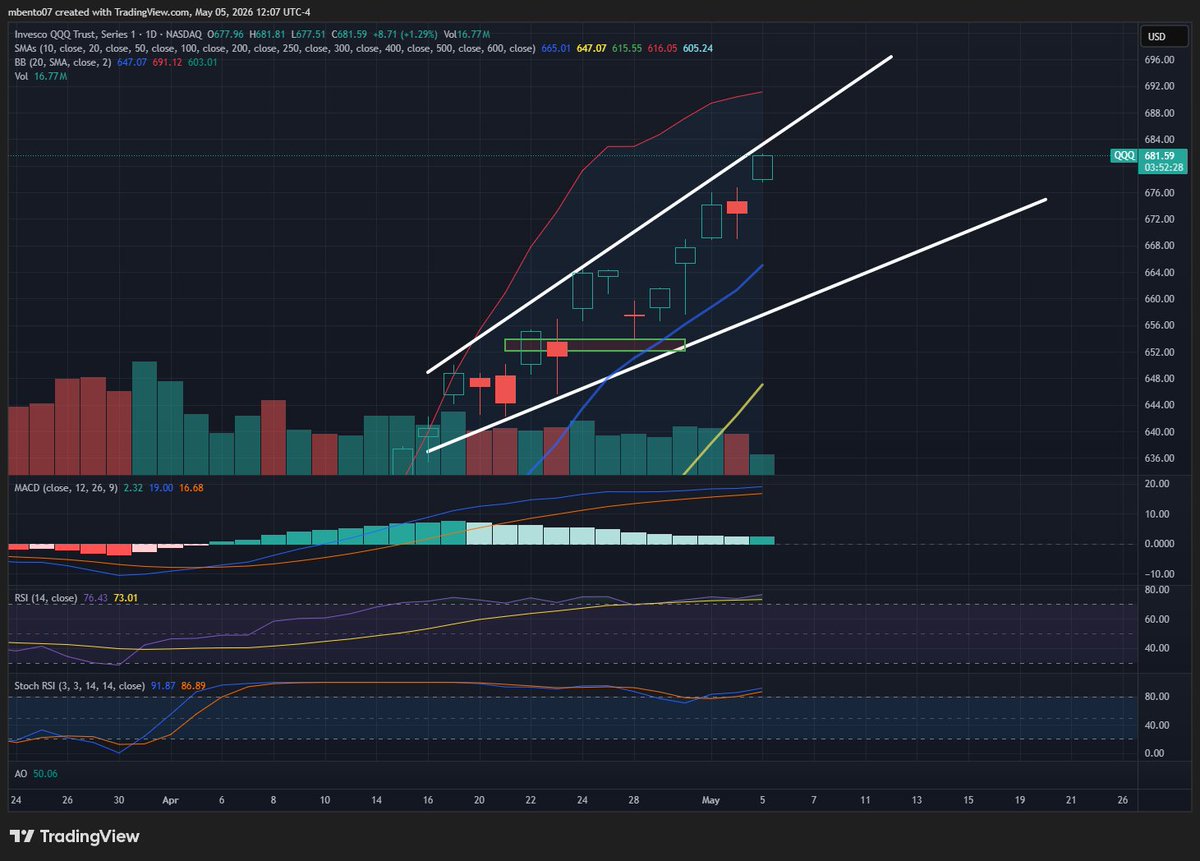Click the QQQ symbol tag on price axis
Viewport: 1200px width, 861px height.
tap(1122, 156)
